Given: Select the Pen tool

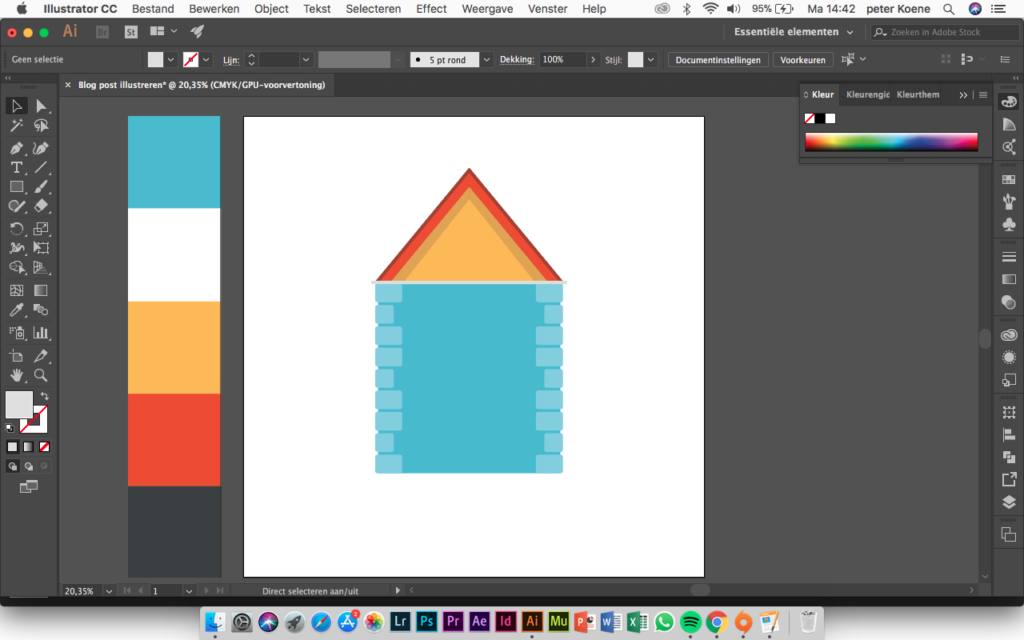Looking at the screenshot, I should tap(16, 148).
